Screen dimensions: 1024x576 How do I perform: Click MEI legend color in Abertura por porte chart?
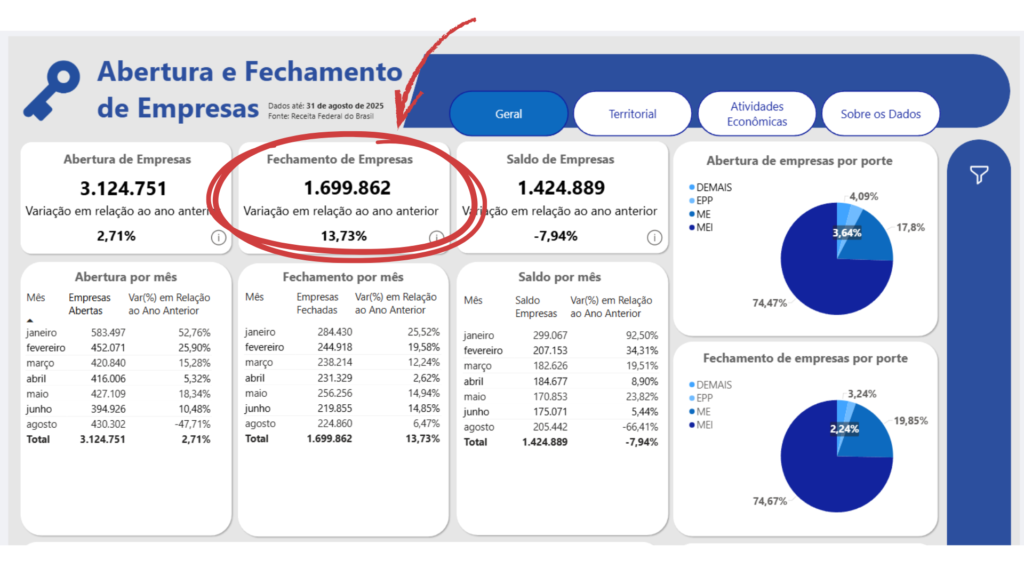(x=691, y=227)
